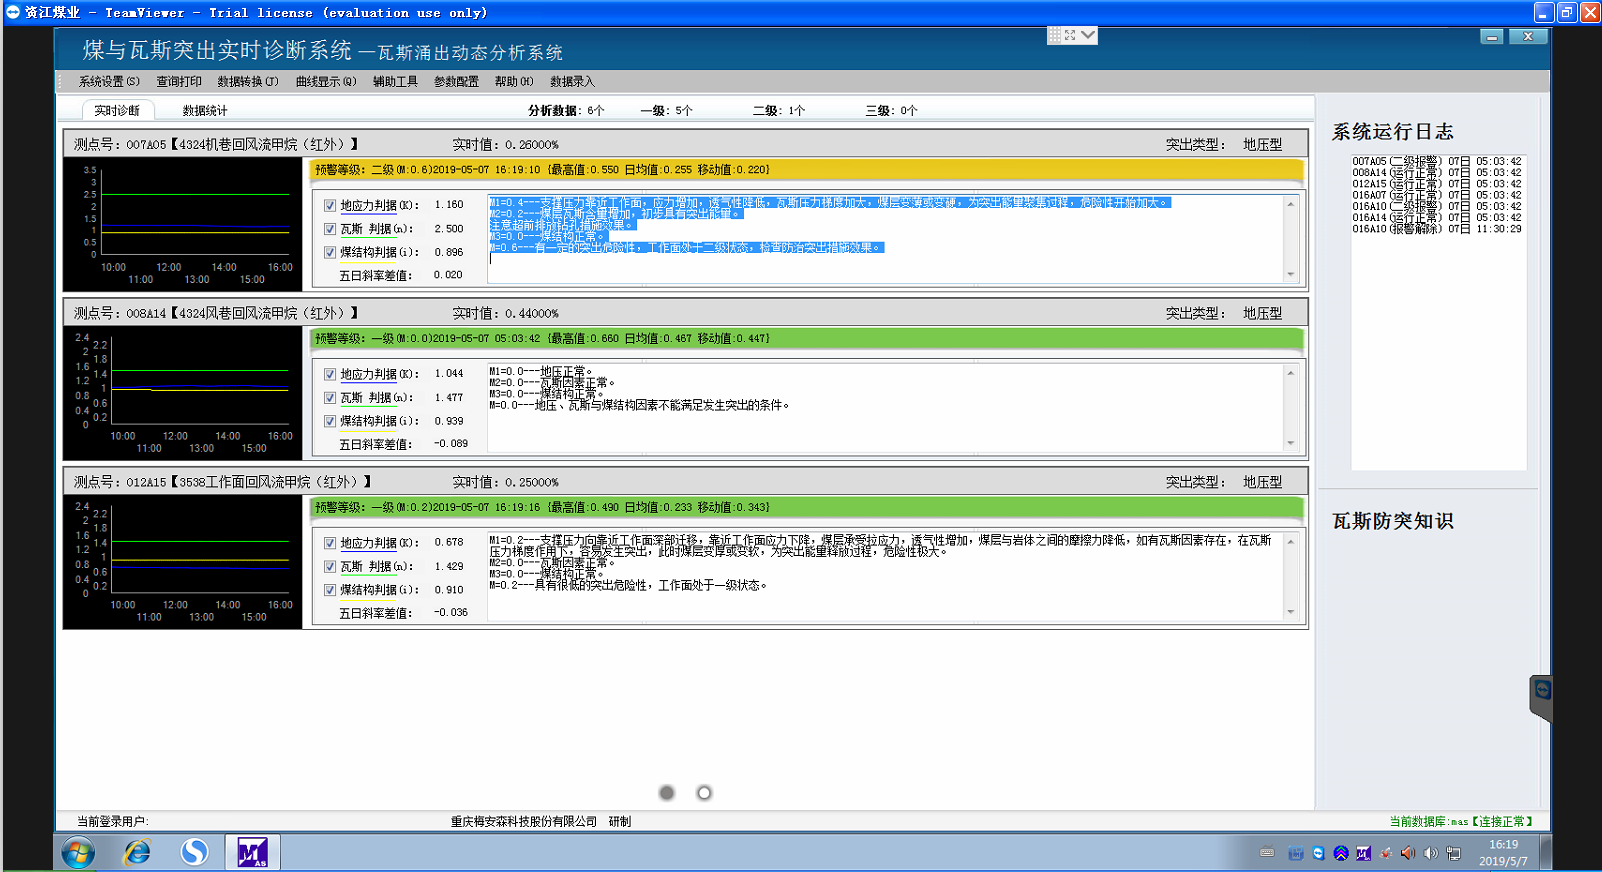Launch Internet Explorer from the taskbar
This screenshot has height=872, width=1602.
tap(137, 852)
